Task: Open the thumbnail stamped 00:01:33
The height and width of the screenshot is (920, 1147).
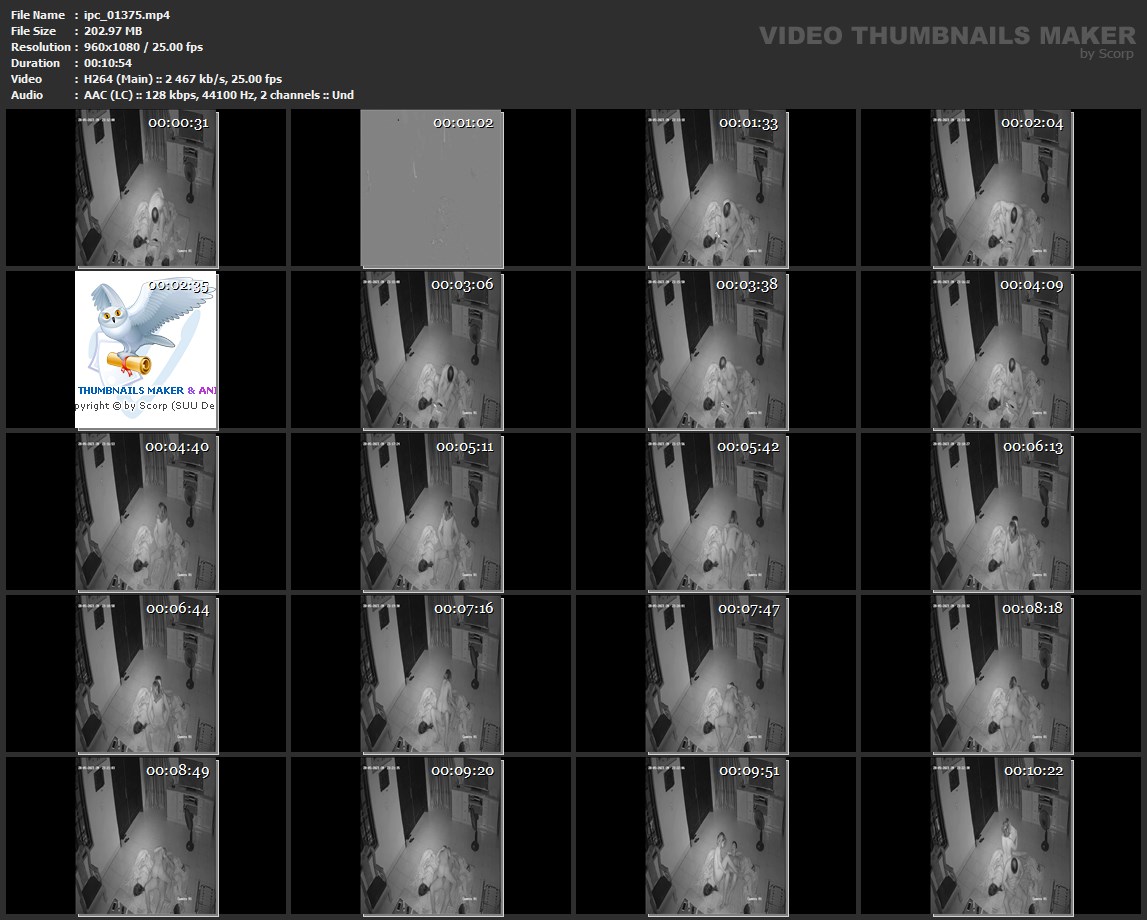Action: (x=716, y=190)
